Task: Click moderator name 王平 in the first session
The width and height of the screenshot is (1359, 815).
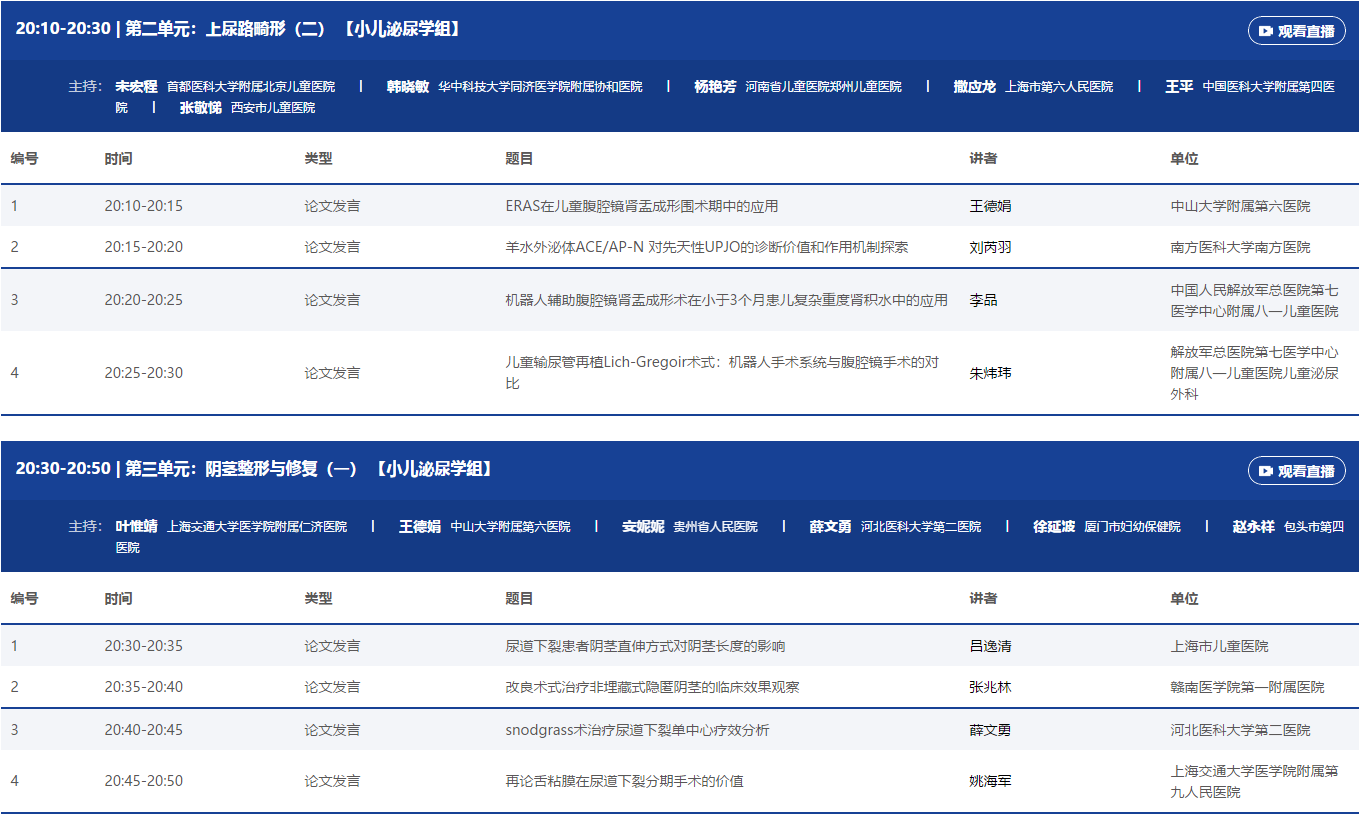Action: tap(1179, 87)
